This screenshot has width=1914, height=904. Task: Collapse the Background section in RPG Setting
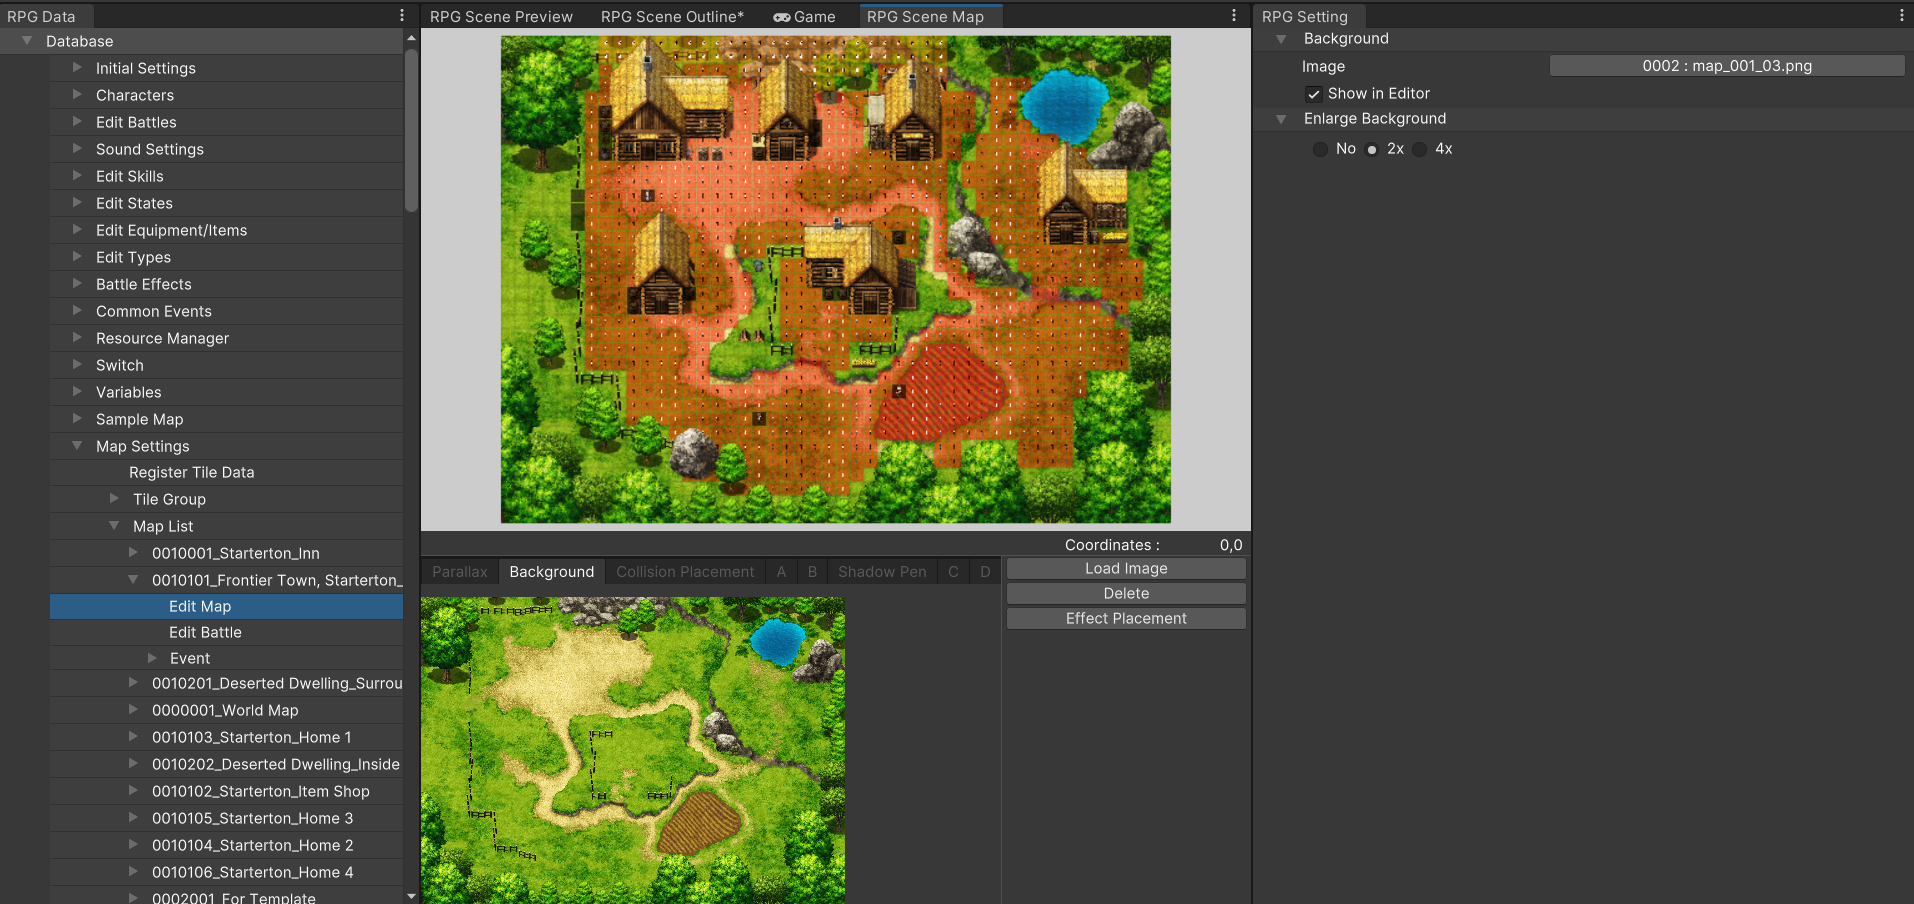coord(1281,39)
